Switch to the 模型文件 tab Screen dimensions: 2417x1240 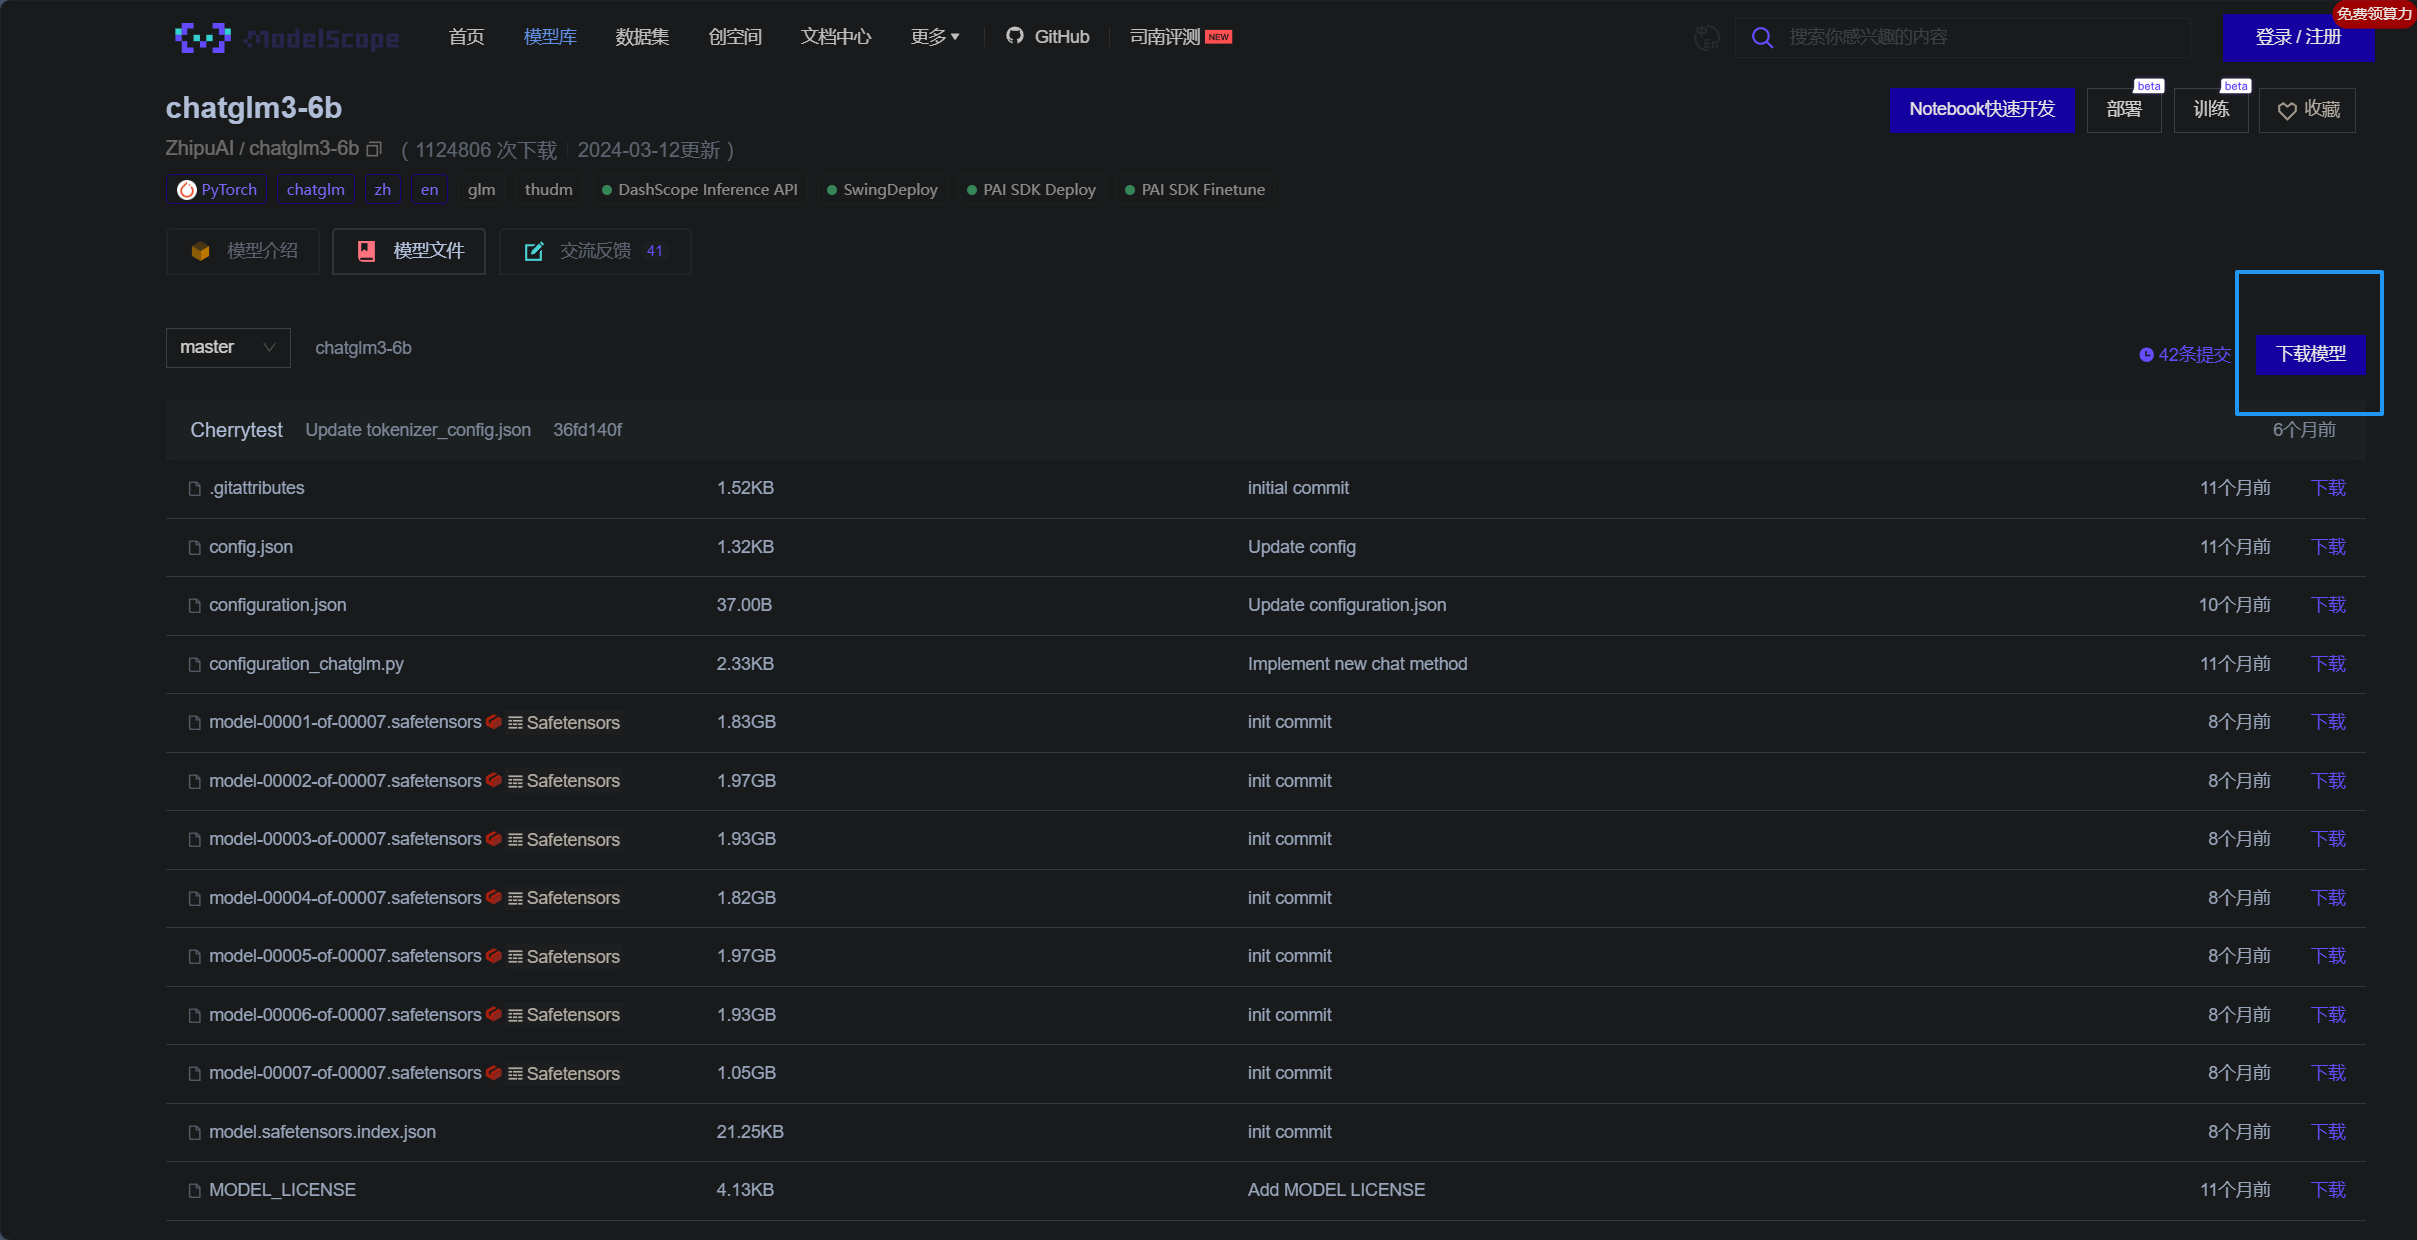(409, 251)
